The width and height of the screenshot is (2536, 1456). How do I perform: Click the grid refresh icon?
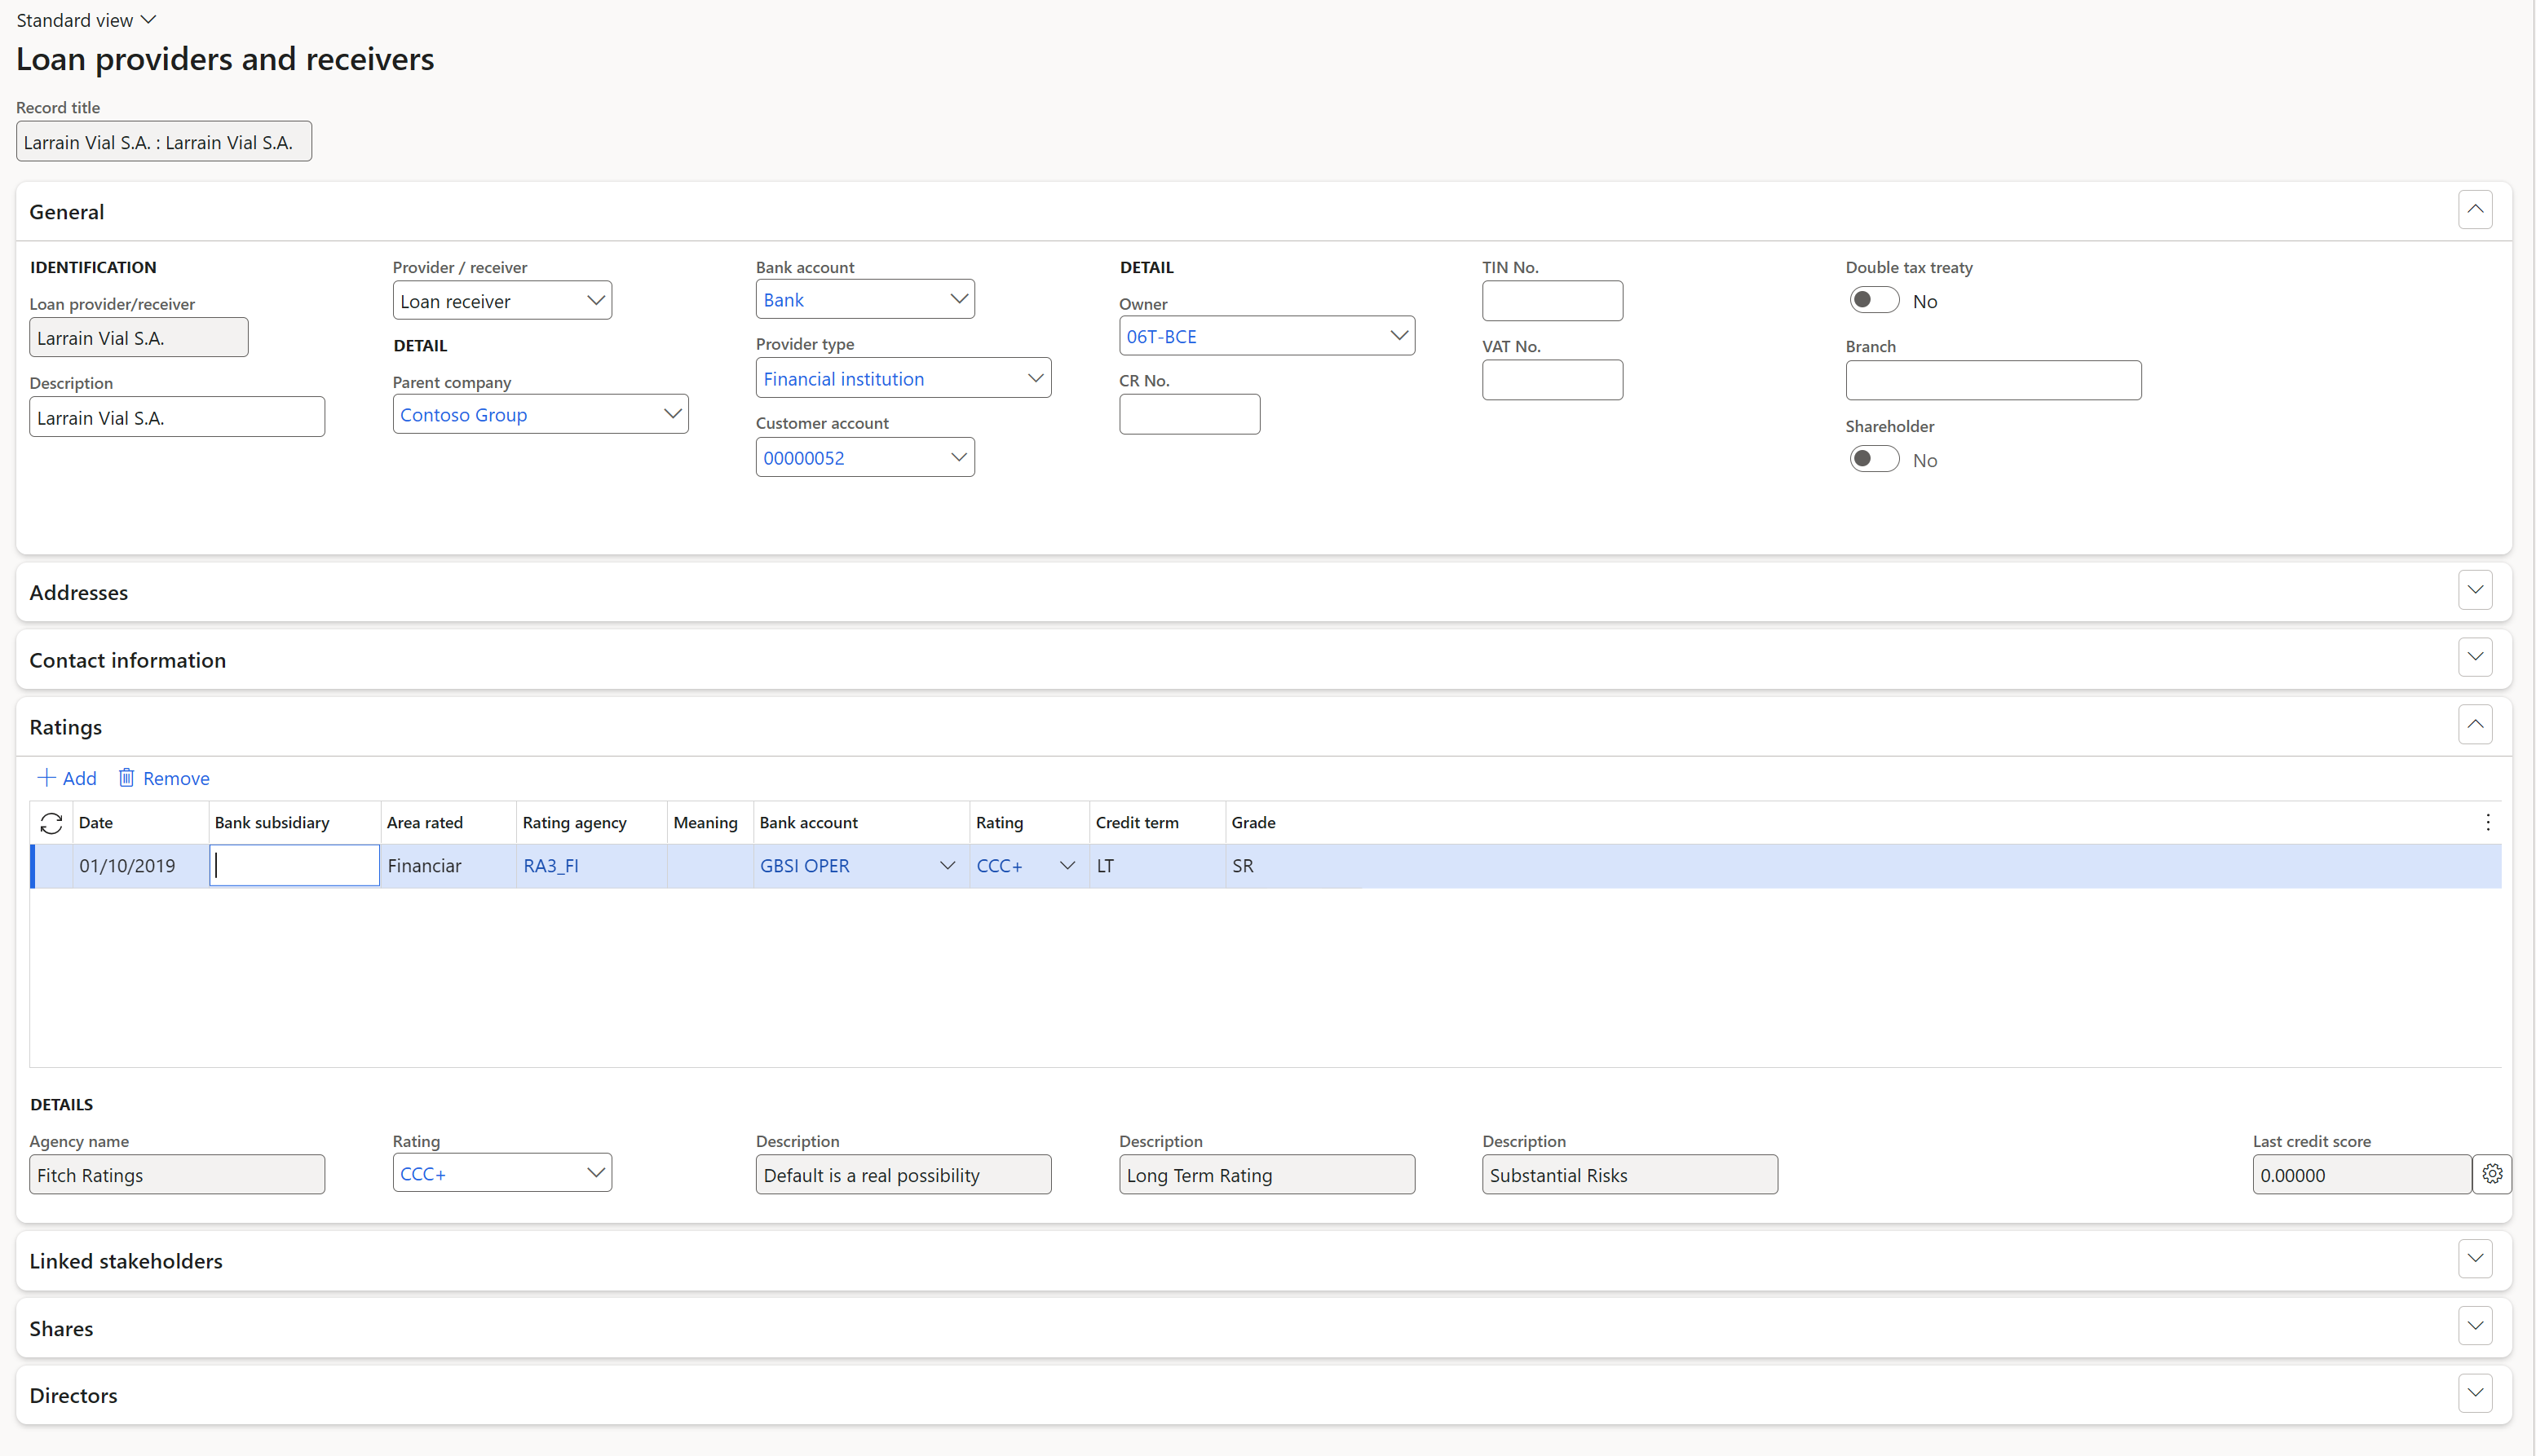[x=51, y=823]
